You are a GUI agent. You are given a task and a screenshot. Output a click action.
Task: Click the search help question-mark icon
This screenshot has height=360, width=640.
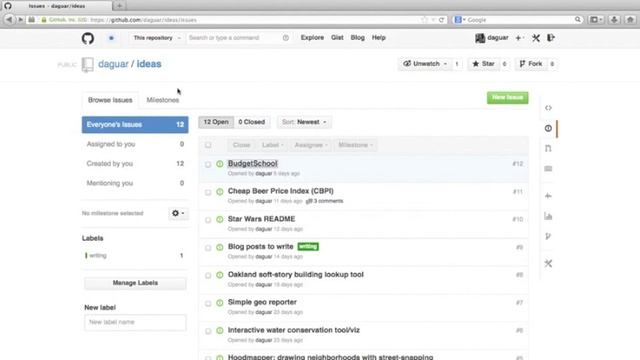coord(286,38)
